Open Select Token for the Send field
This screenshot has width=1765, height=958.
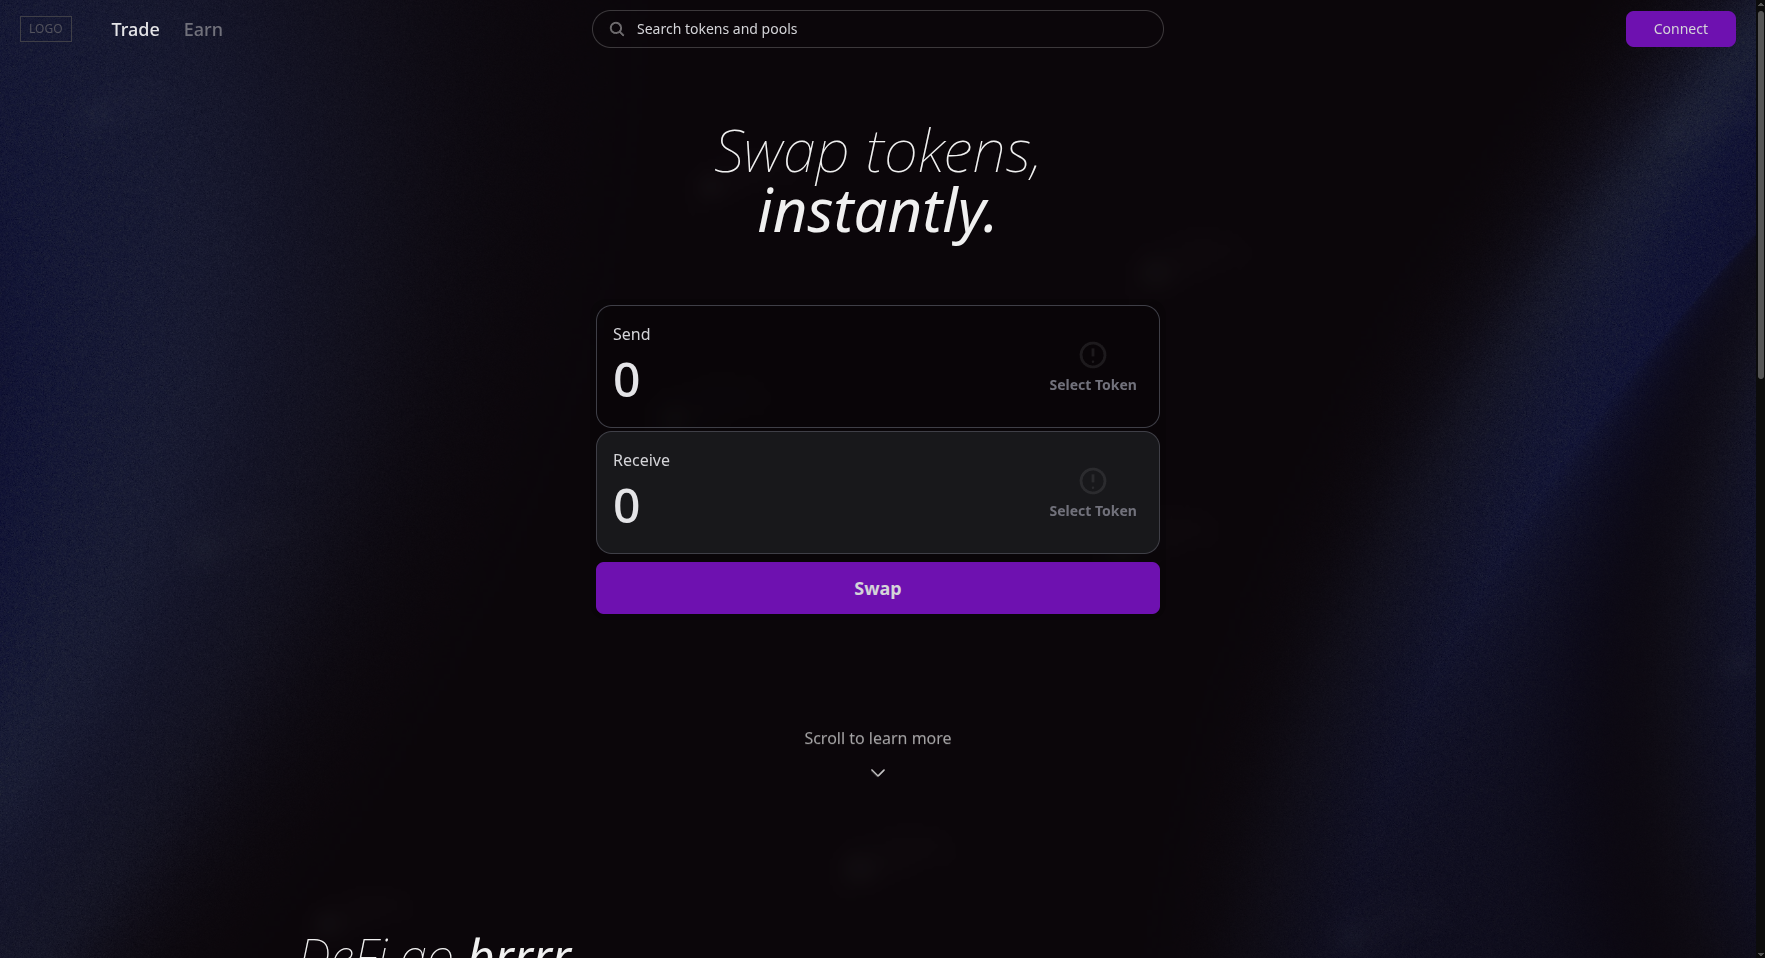[x=1093, y=384]
